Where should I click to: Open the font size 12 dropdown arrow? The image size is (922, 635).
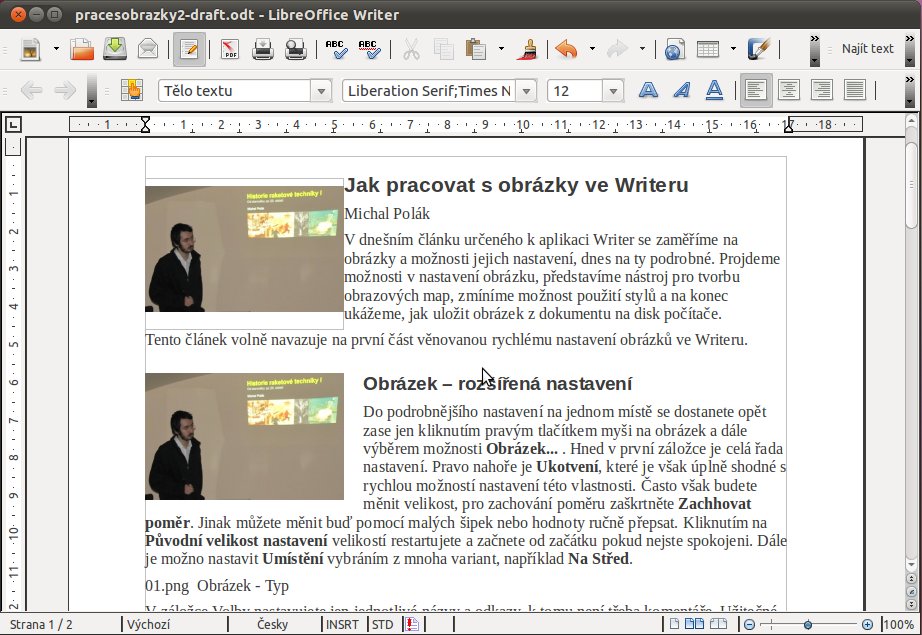(x=613, y=91)
